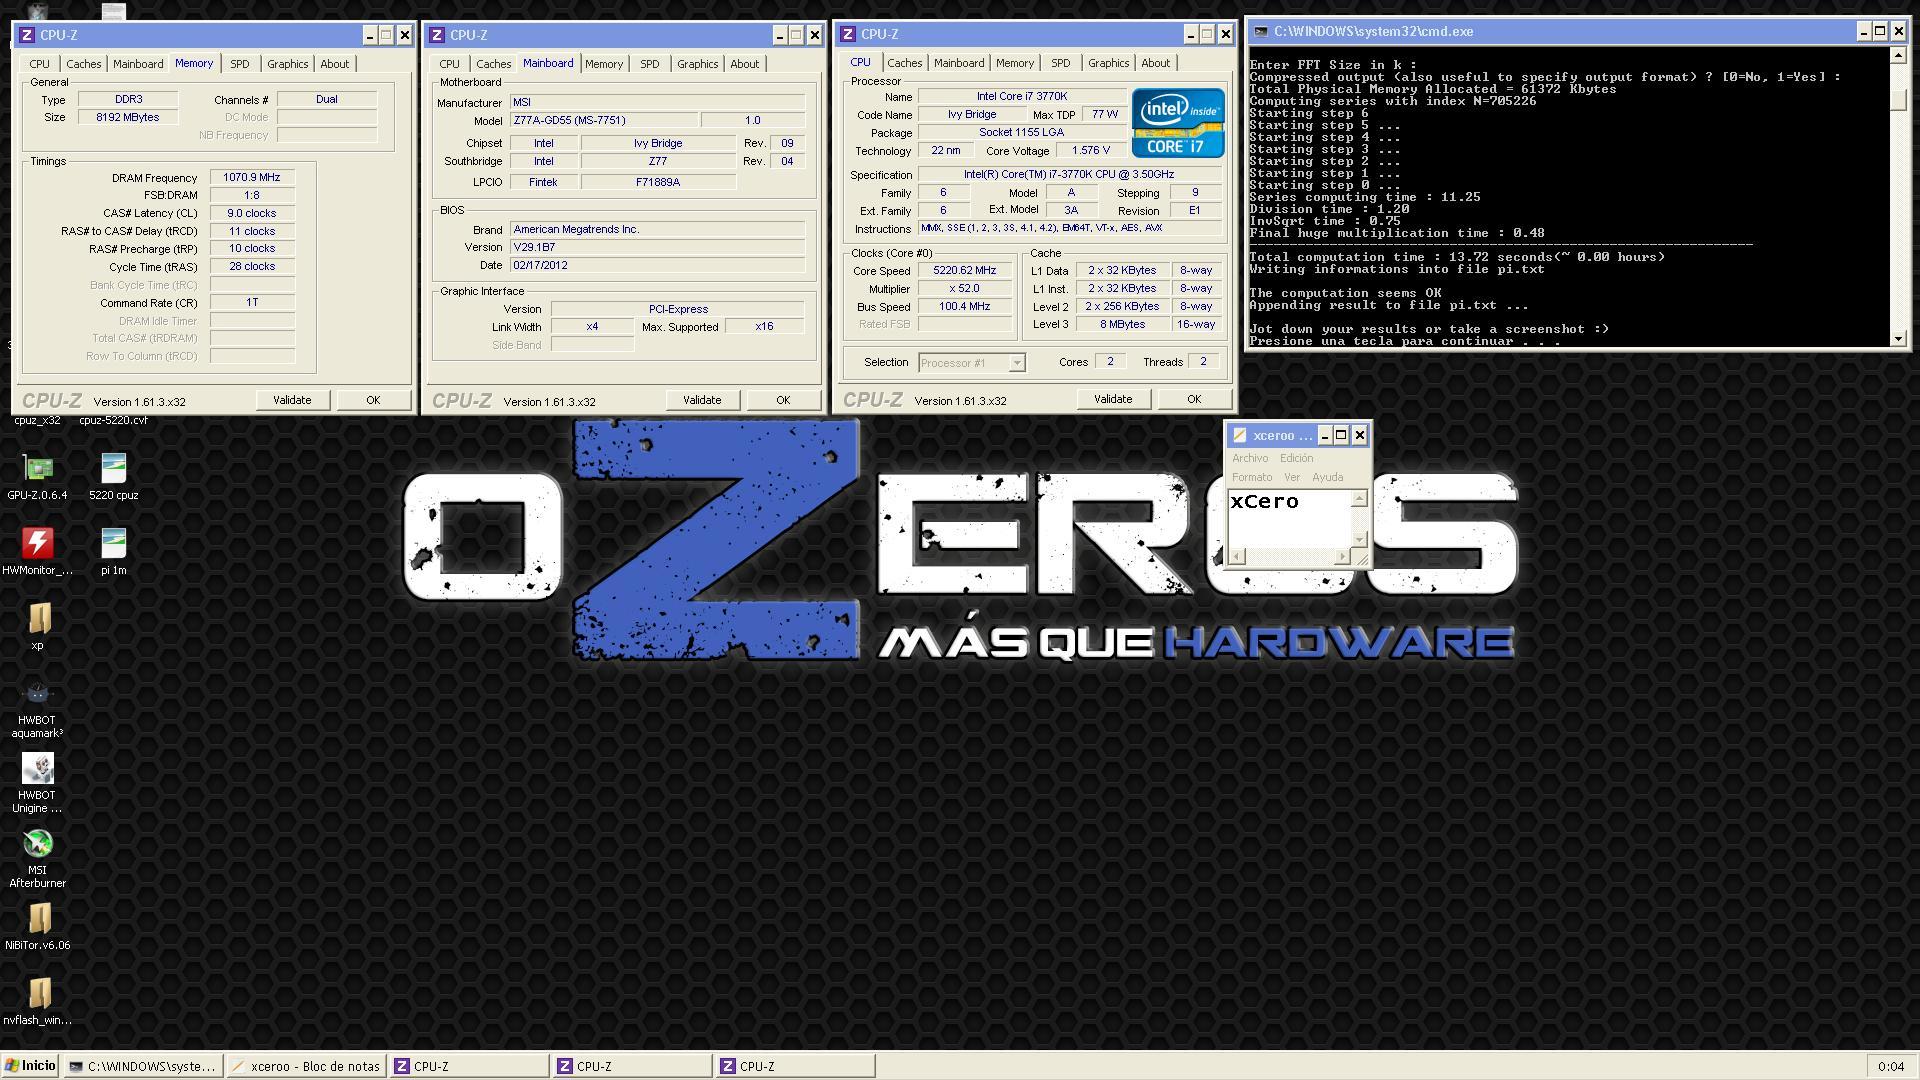Click Validate in Memory CPU-Z window

pos(292,400)
